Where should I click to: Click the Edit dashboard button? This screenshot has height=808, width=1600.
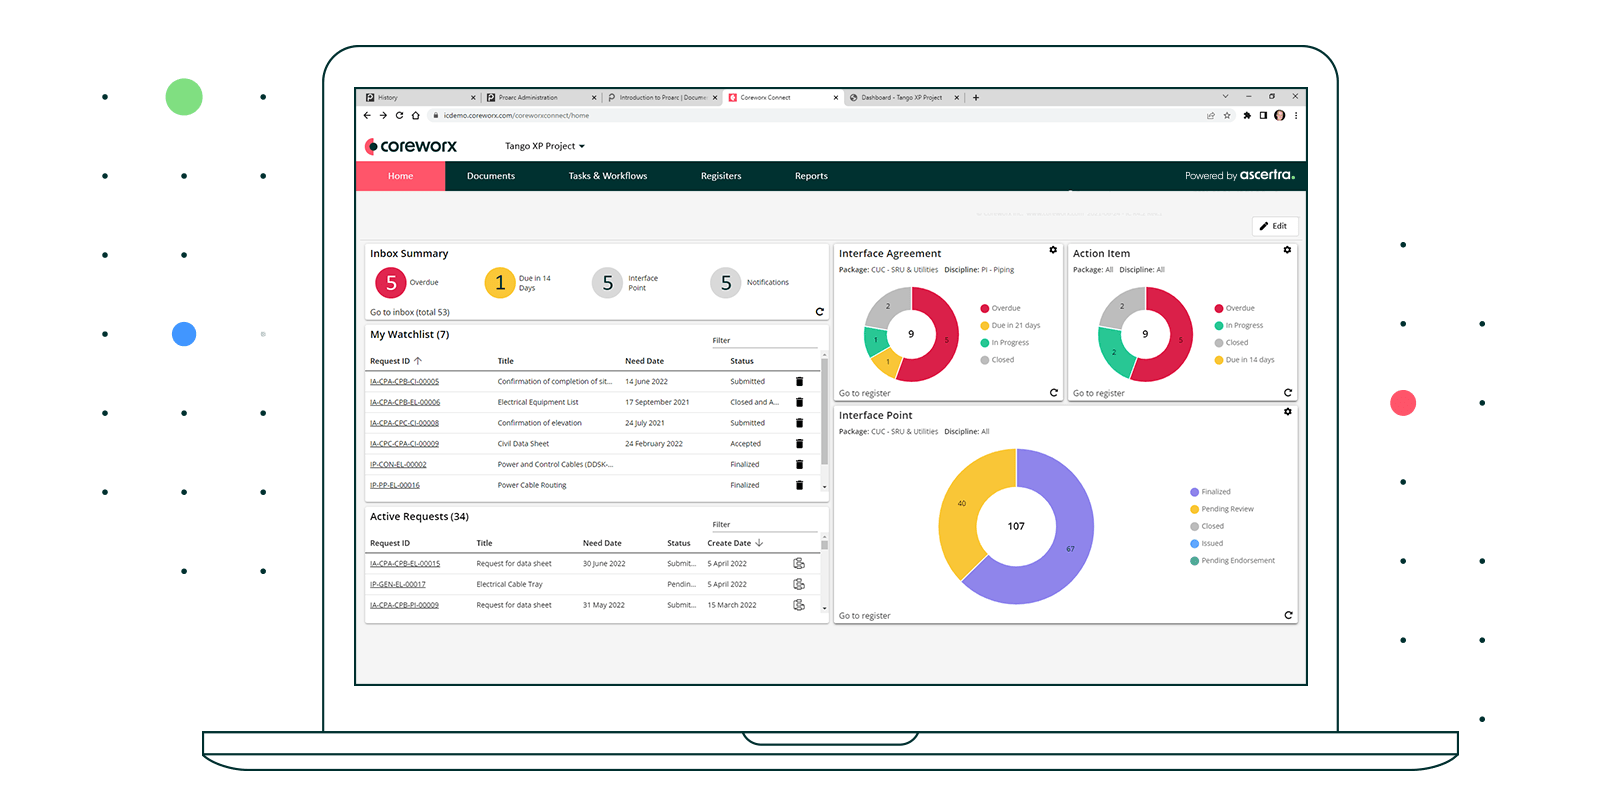[x=1274, y=226]
